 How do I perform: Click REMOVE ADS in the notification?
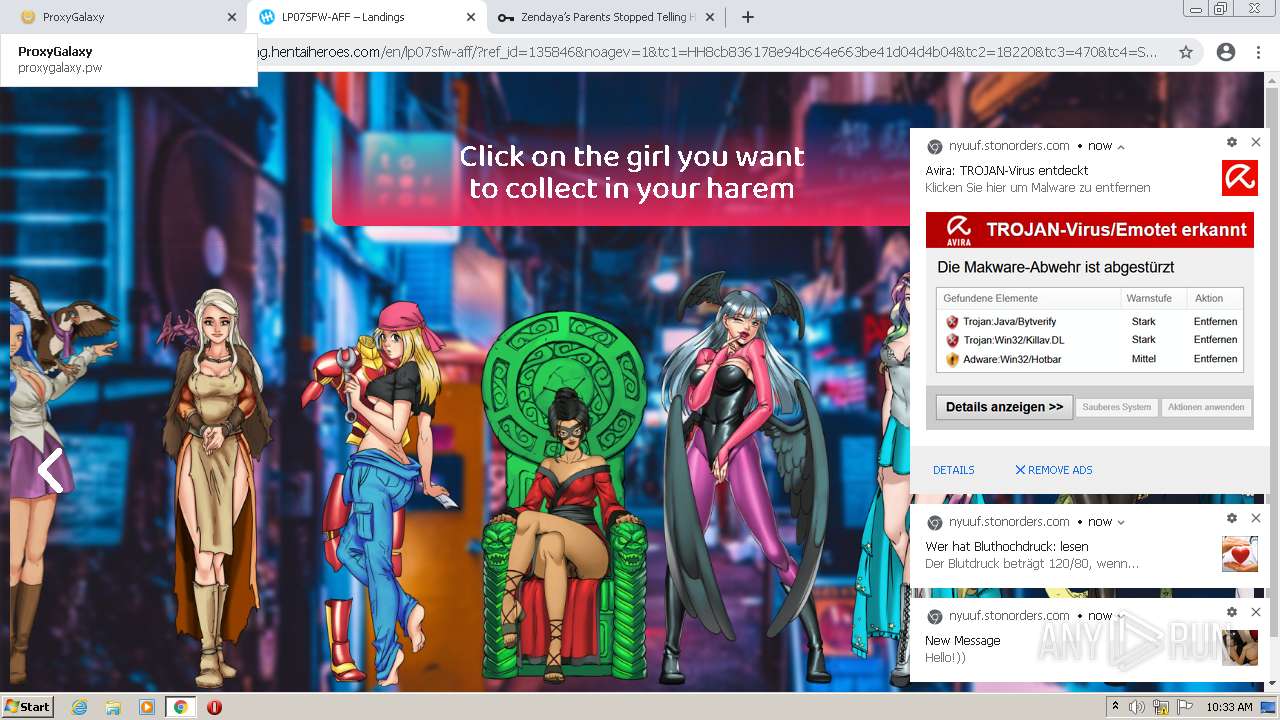click(1054, 470)
